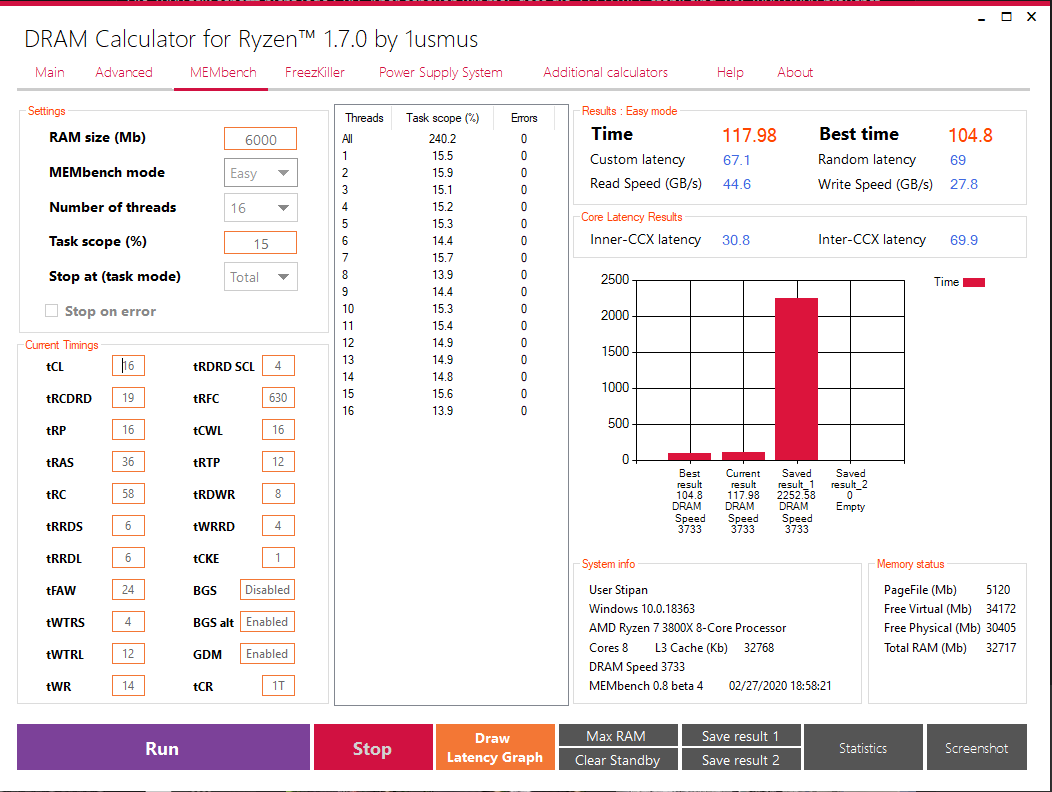Open the About tab
Screen dimensions: 1052x792
coord(795,72)
